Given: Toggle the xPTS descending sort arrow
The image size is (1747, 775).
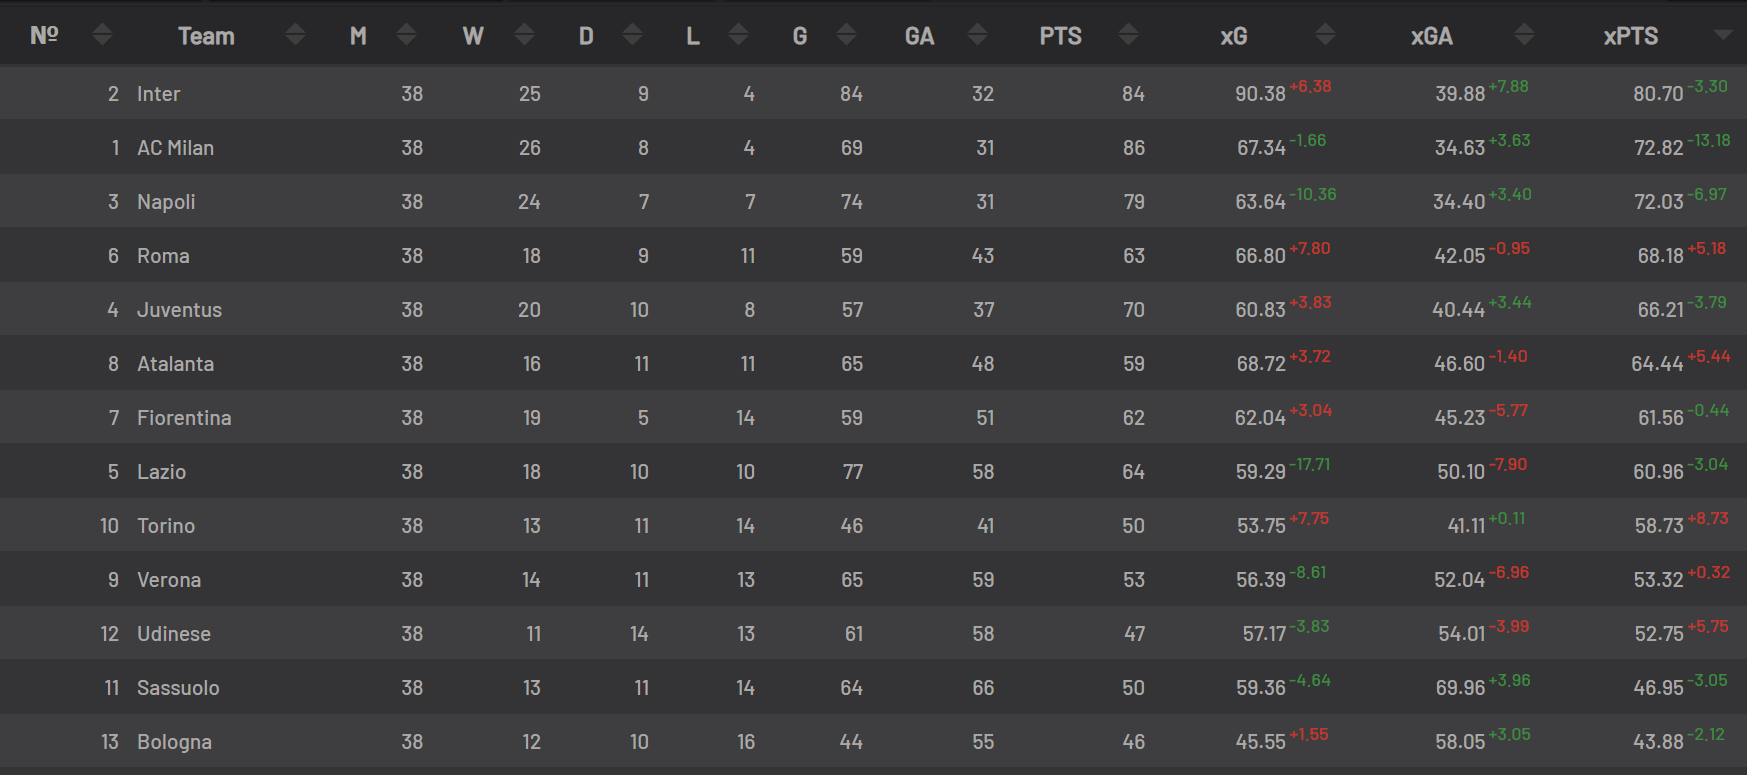Looking at the screenshot, I should pyautogui.click(x=1722, y=35).
